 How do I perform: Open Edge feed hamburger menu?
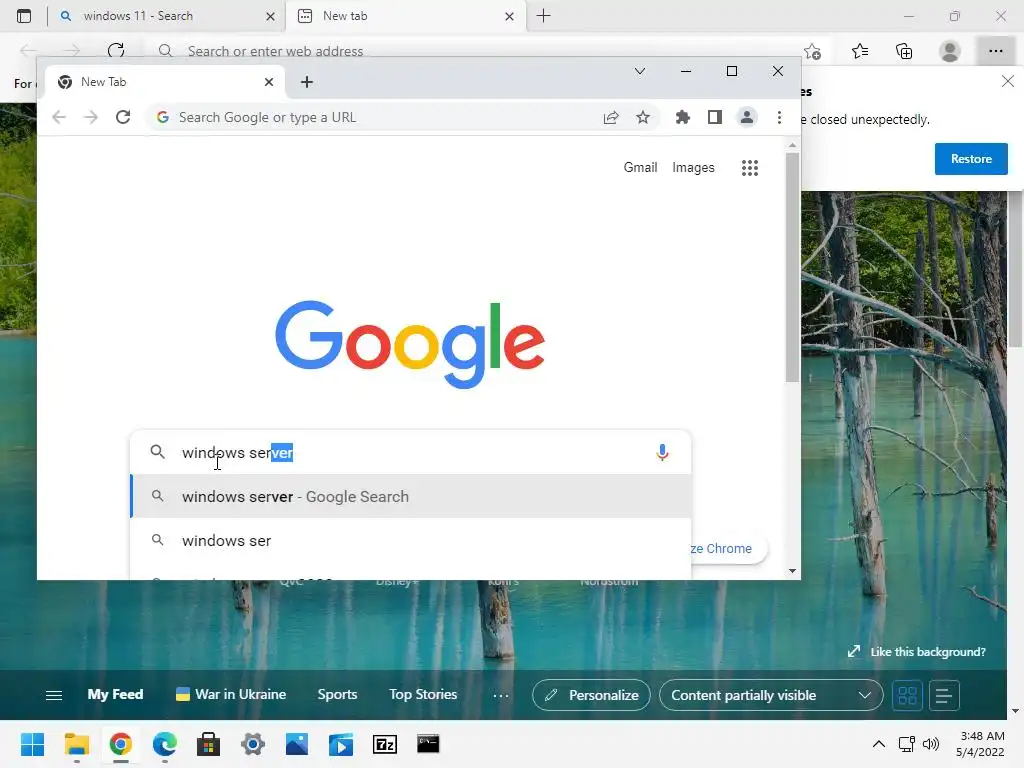(x=54, y=695)
